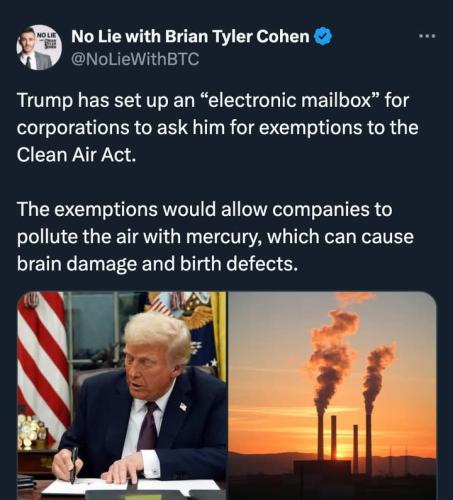Select the paragraph starting "The exemptions would allow"
The width and height of the screenshot is (453, 500).
[215, 236]
